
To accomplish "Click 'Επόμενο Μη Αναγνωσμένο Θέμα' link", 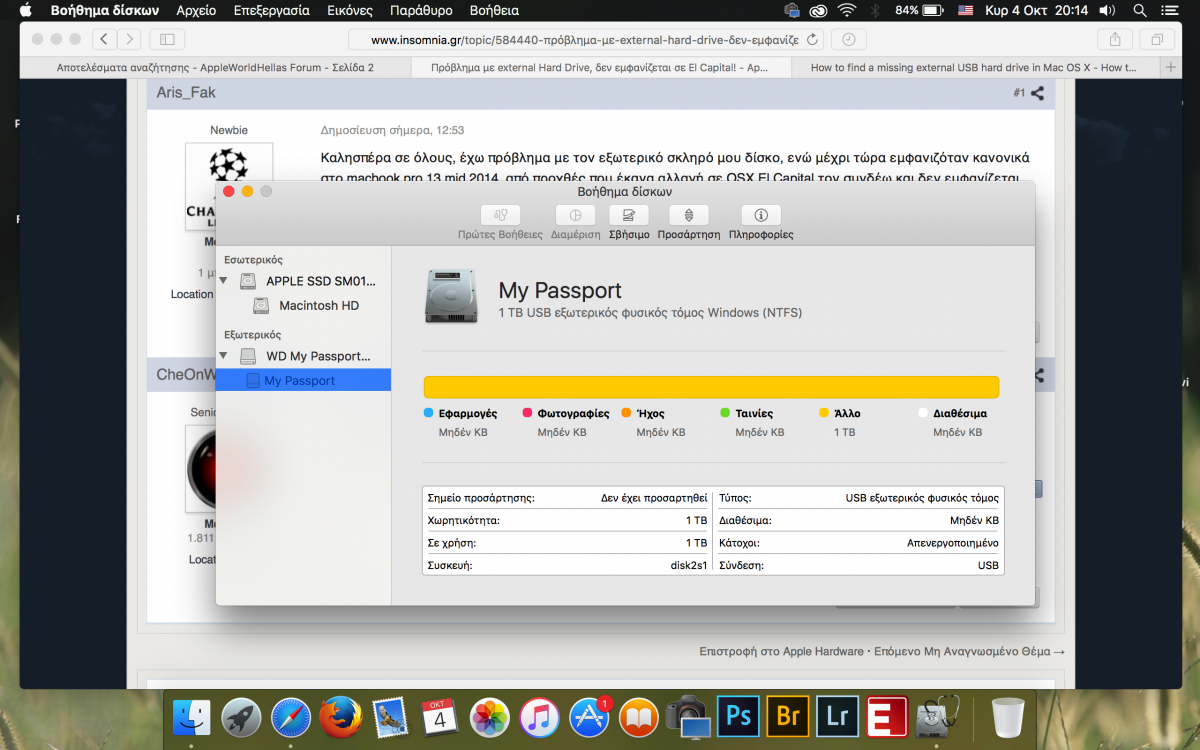I will pyautogui.click(x=970, y=651).
